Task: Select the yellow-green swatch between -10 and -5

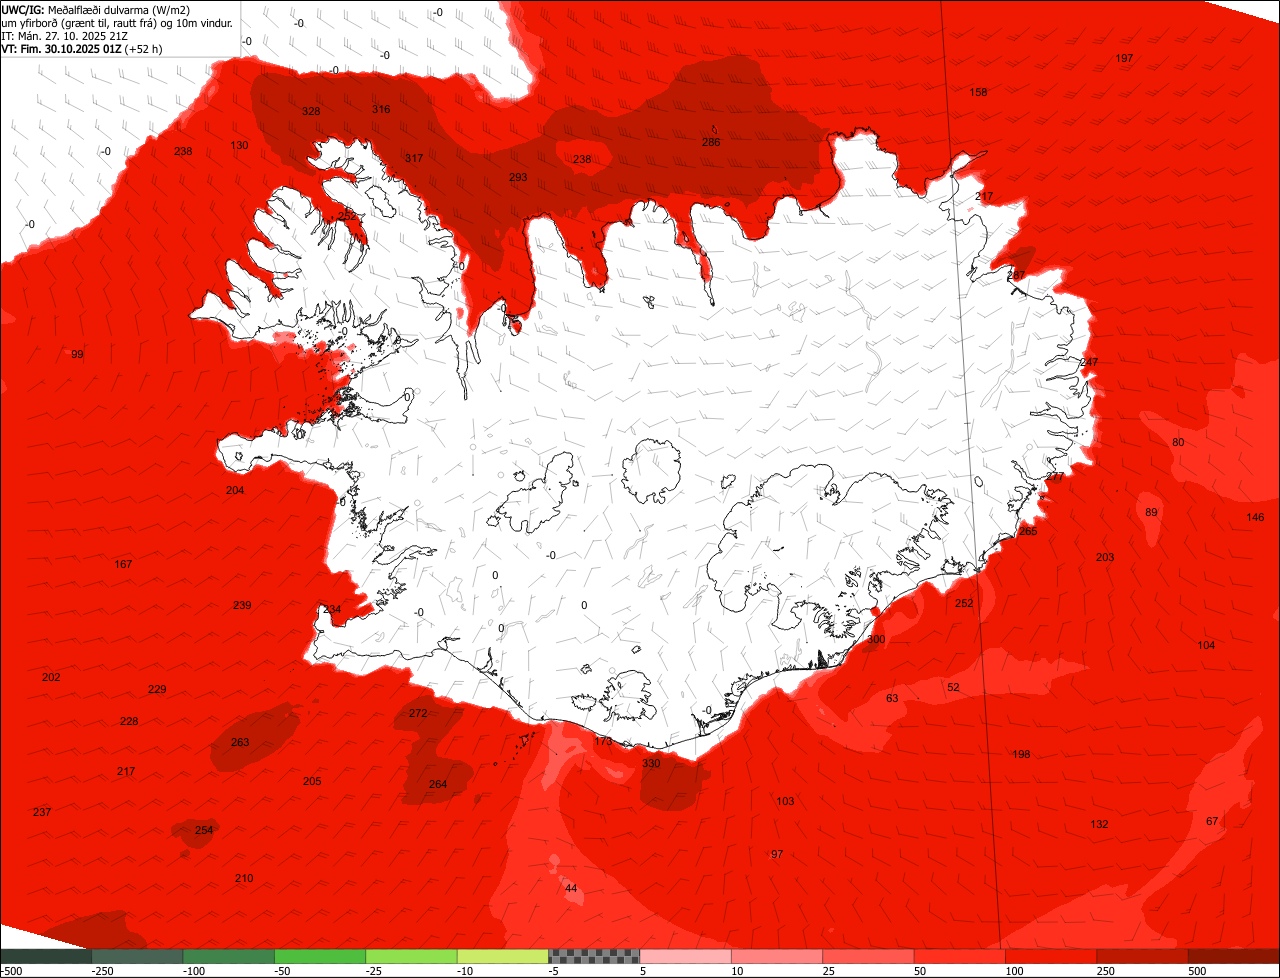Action: pyautogui.click(x=503, y=956)
